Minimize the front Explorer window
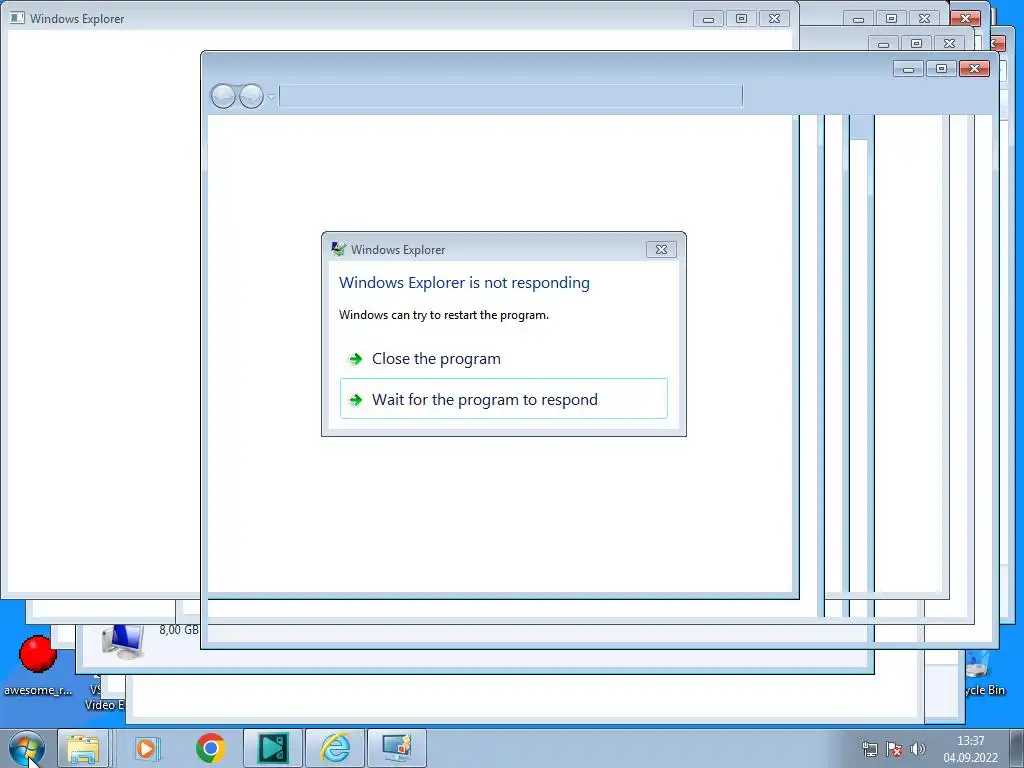This screenshot has width=1024, height=768. pos(908,69)
